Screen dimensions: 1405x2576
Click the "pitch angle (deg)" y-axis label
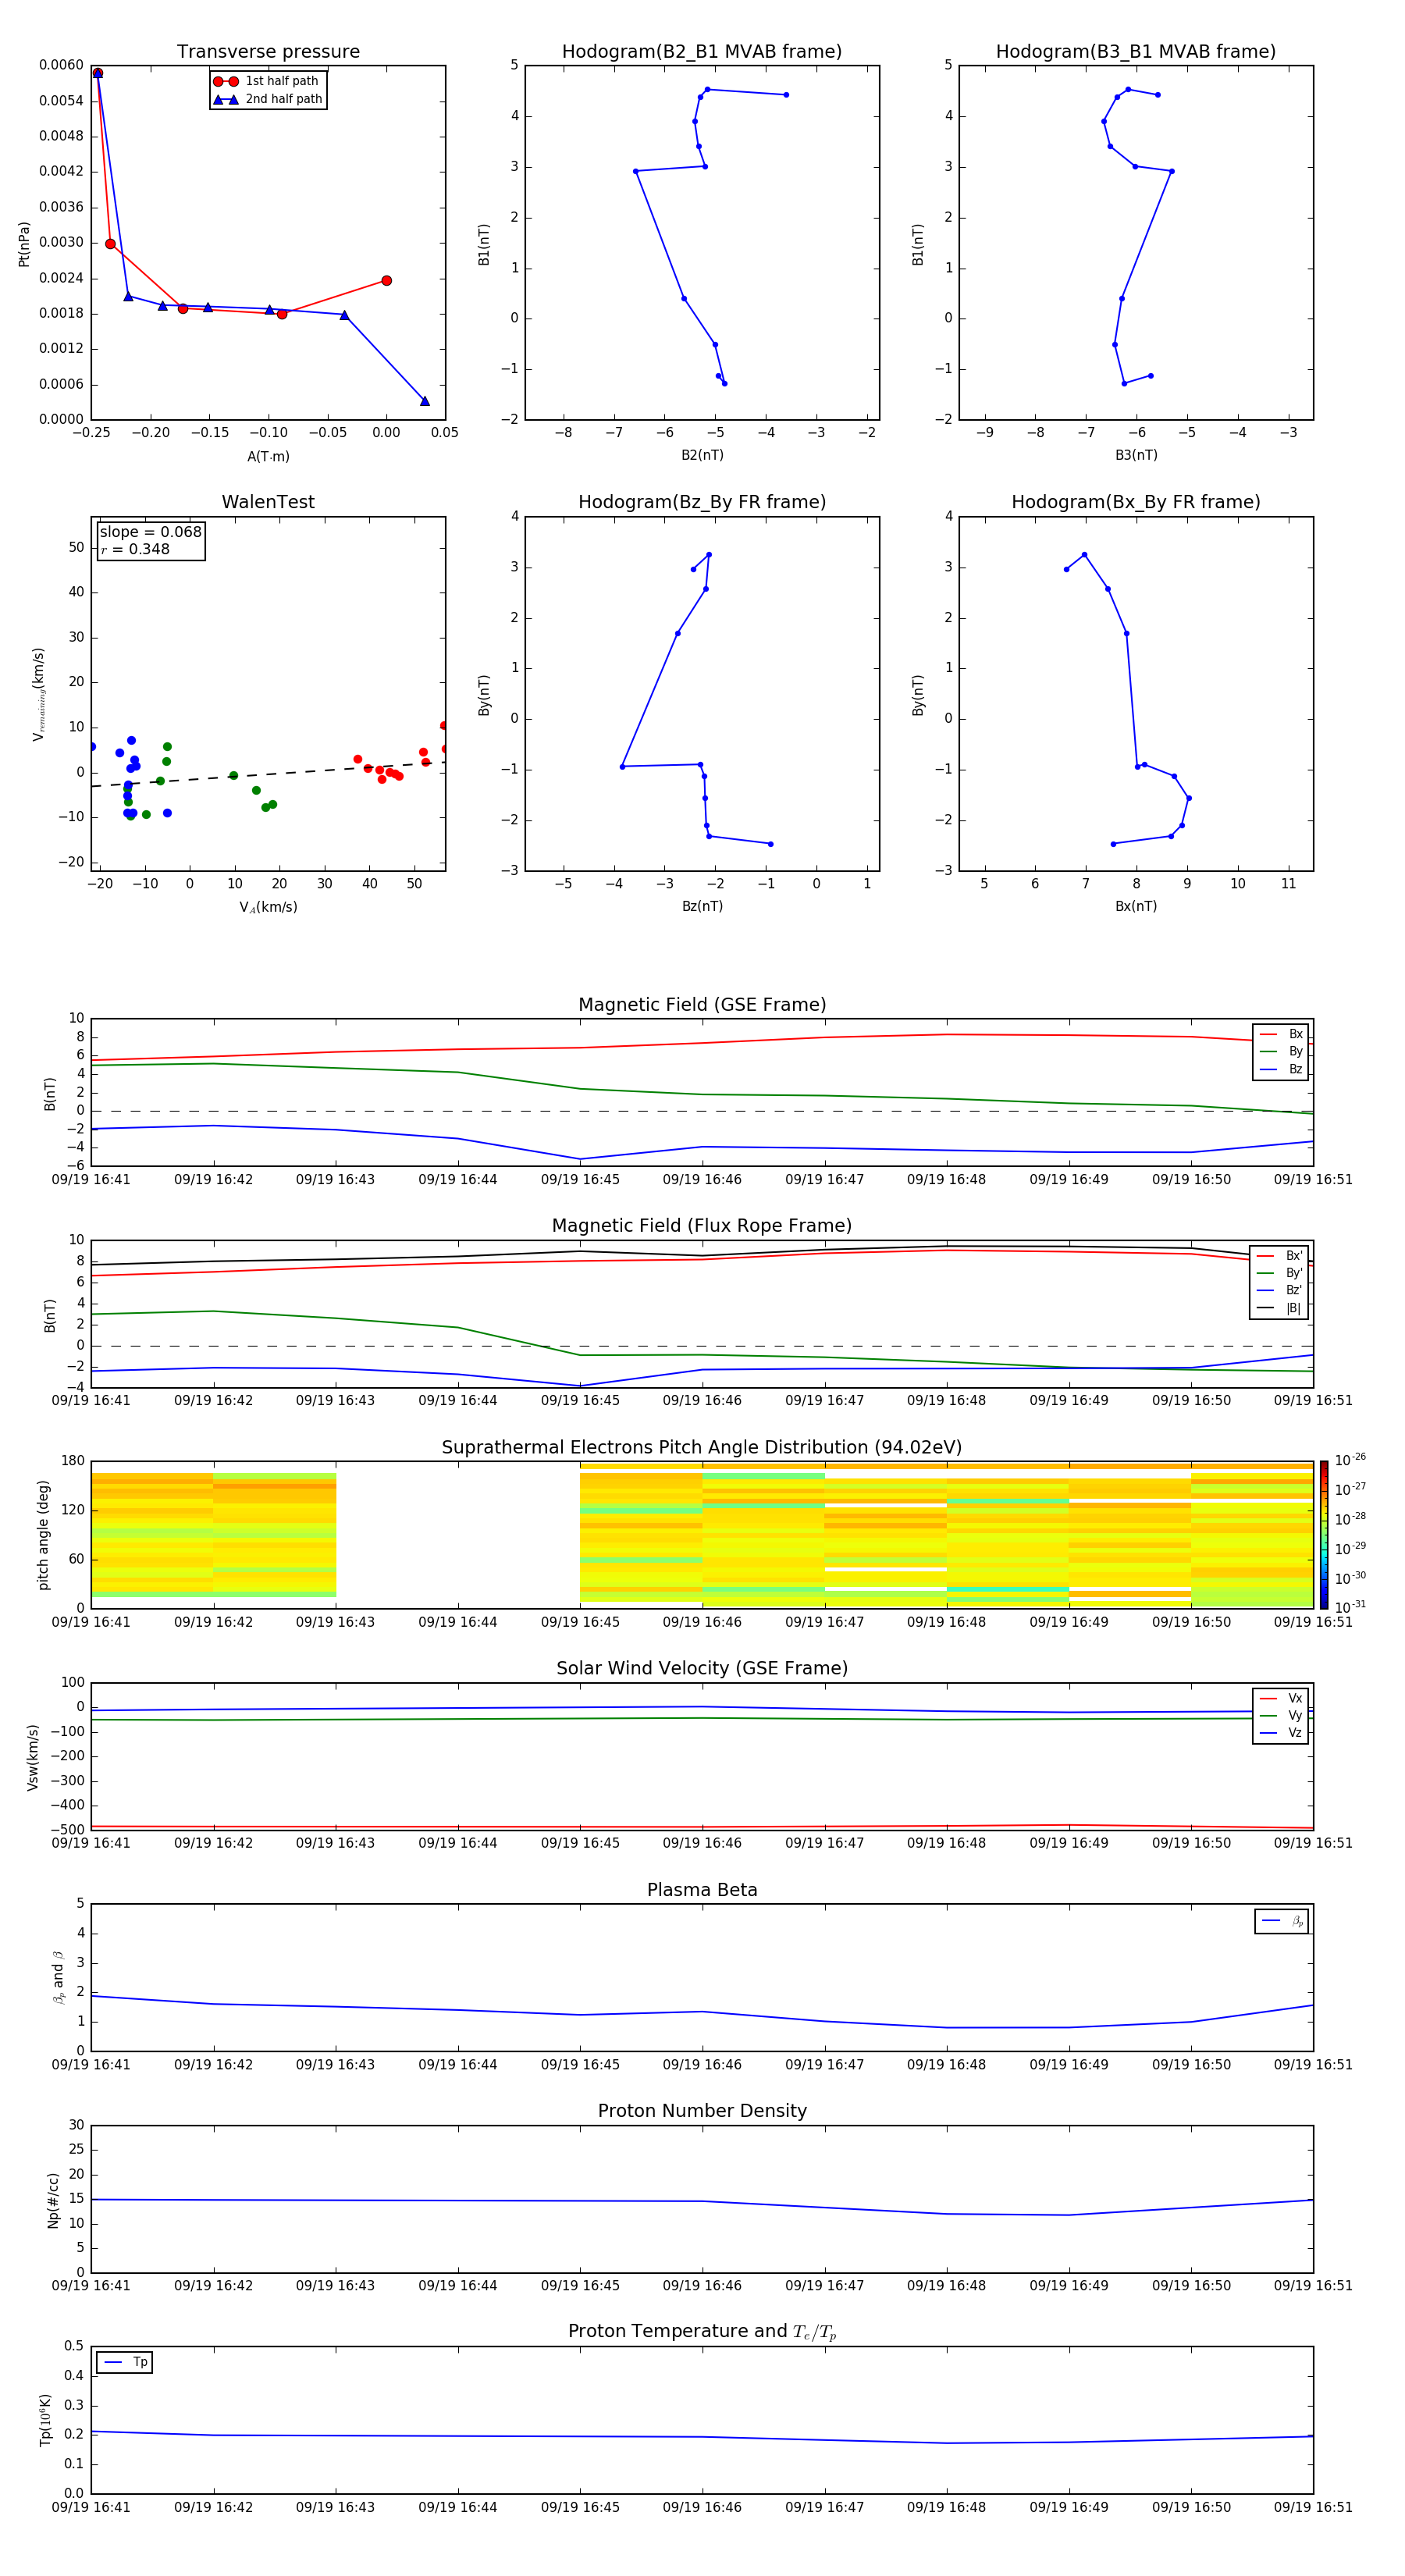pyautogui.click(x=43, y=1535)
